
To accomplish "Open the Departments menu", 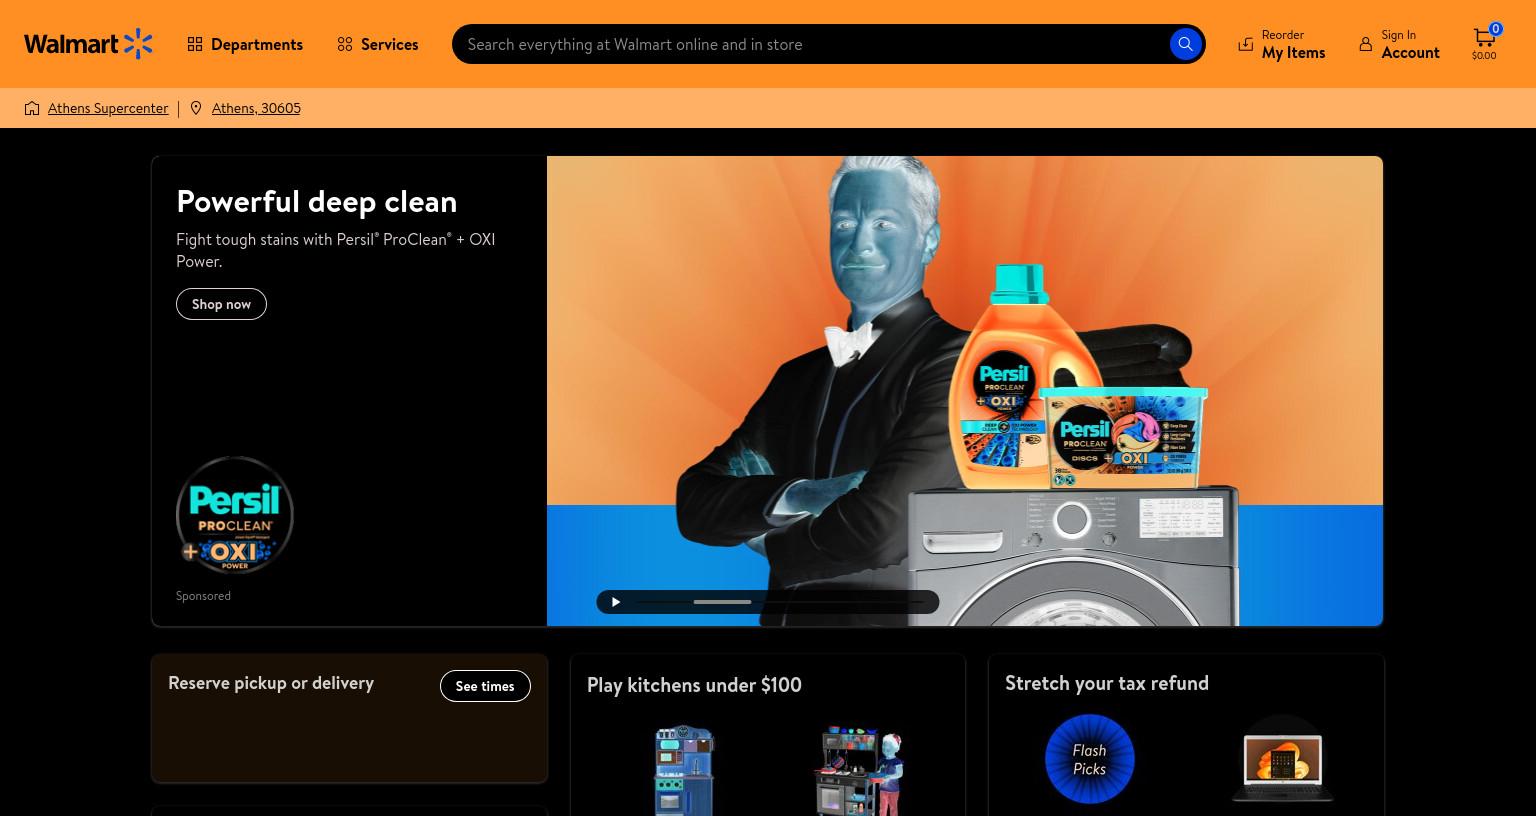I will click(x=245, y=44).
